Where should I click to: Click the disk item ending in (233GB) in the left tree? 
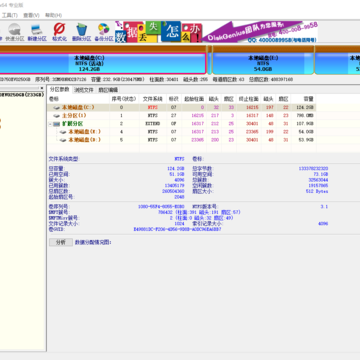click(22, 95)
